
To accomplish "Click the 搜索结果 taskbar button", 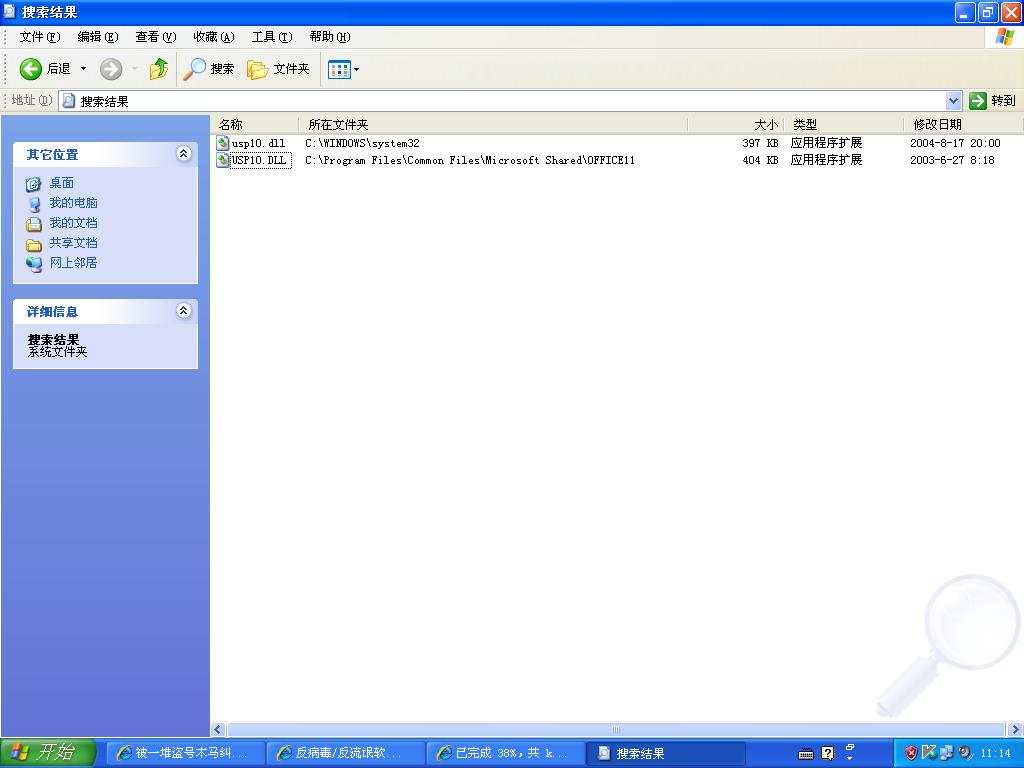I will tap(666, 753).
